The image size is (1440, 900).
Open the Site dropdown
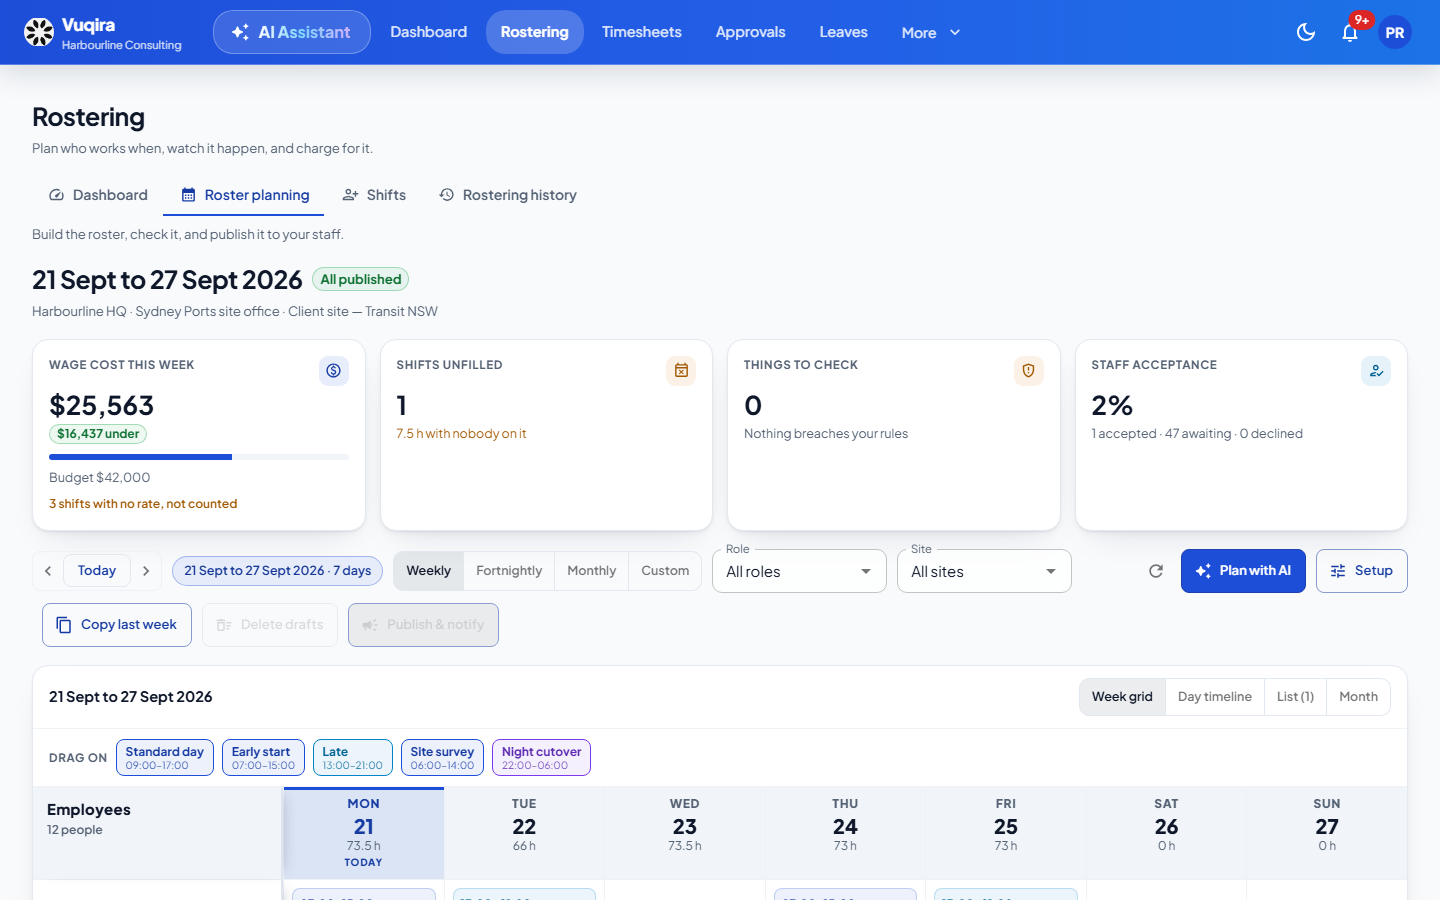984,571
